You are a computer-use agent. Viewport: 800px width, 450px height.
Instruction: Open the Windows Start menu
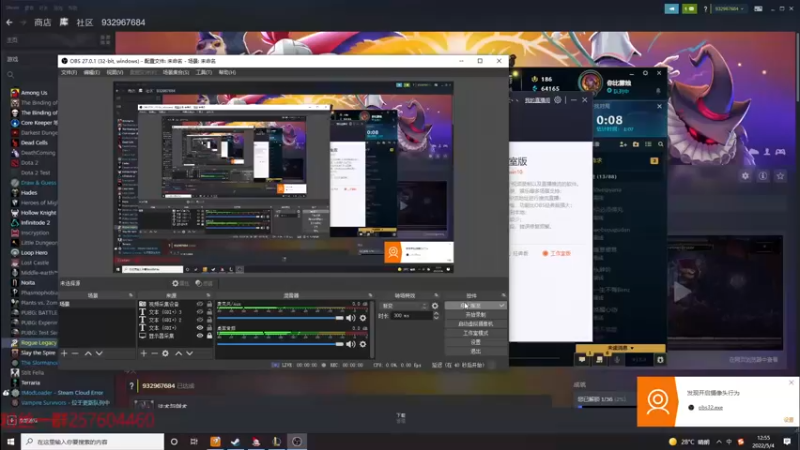pos(10,441)
